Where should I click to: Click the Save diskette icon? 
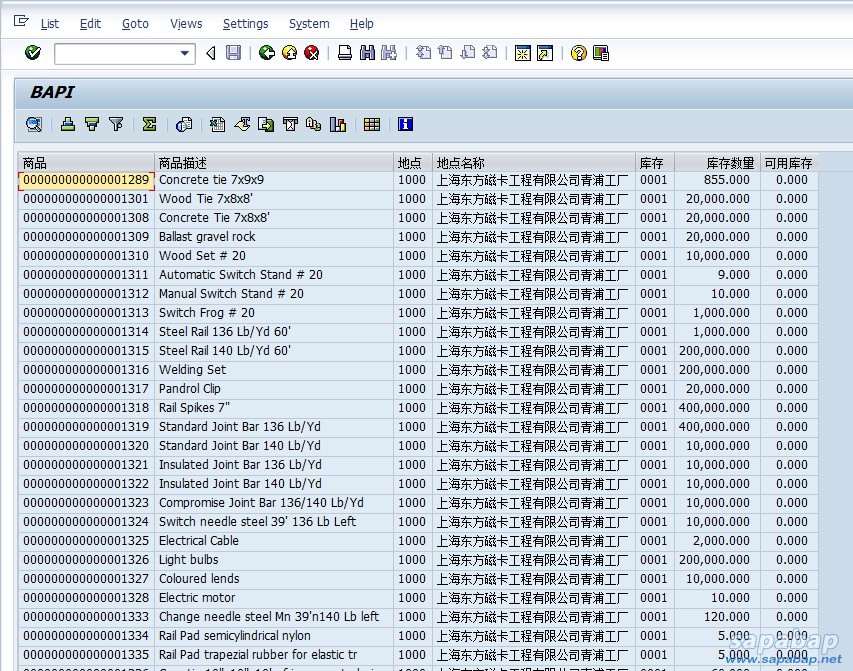click(233, 53)
